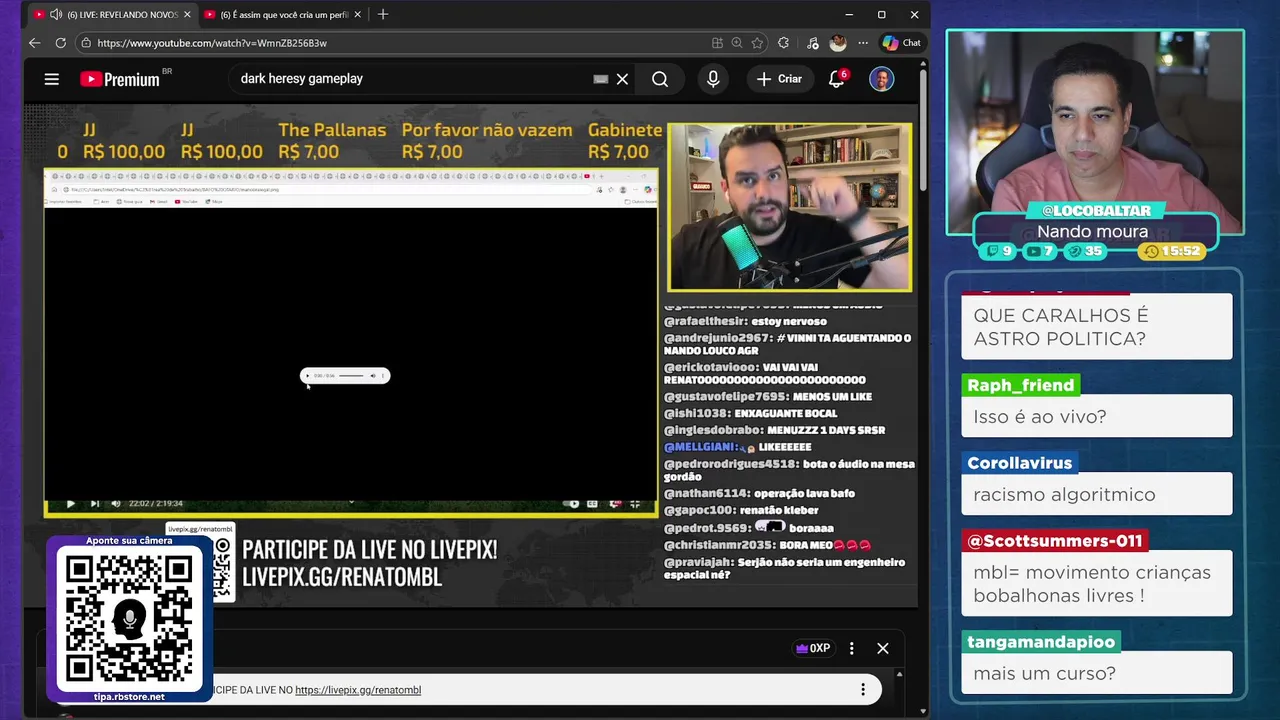This screenshot has height=720, width=1280.
Task: Click 'PARTICIPE DA LIVE NO LIVEPIX!' banner text
Action: pyautogui.click(x=369, y=550)
